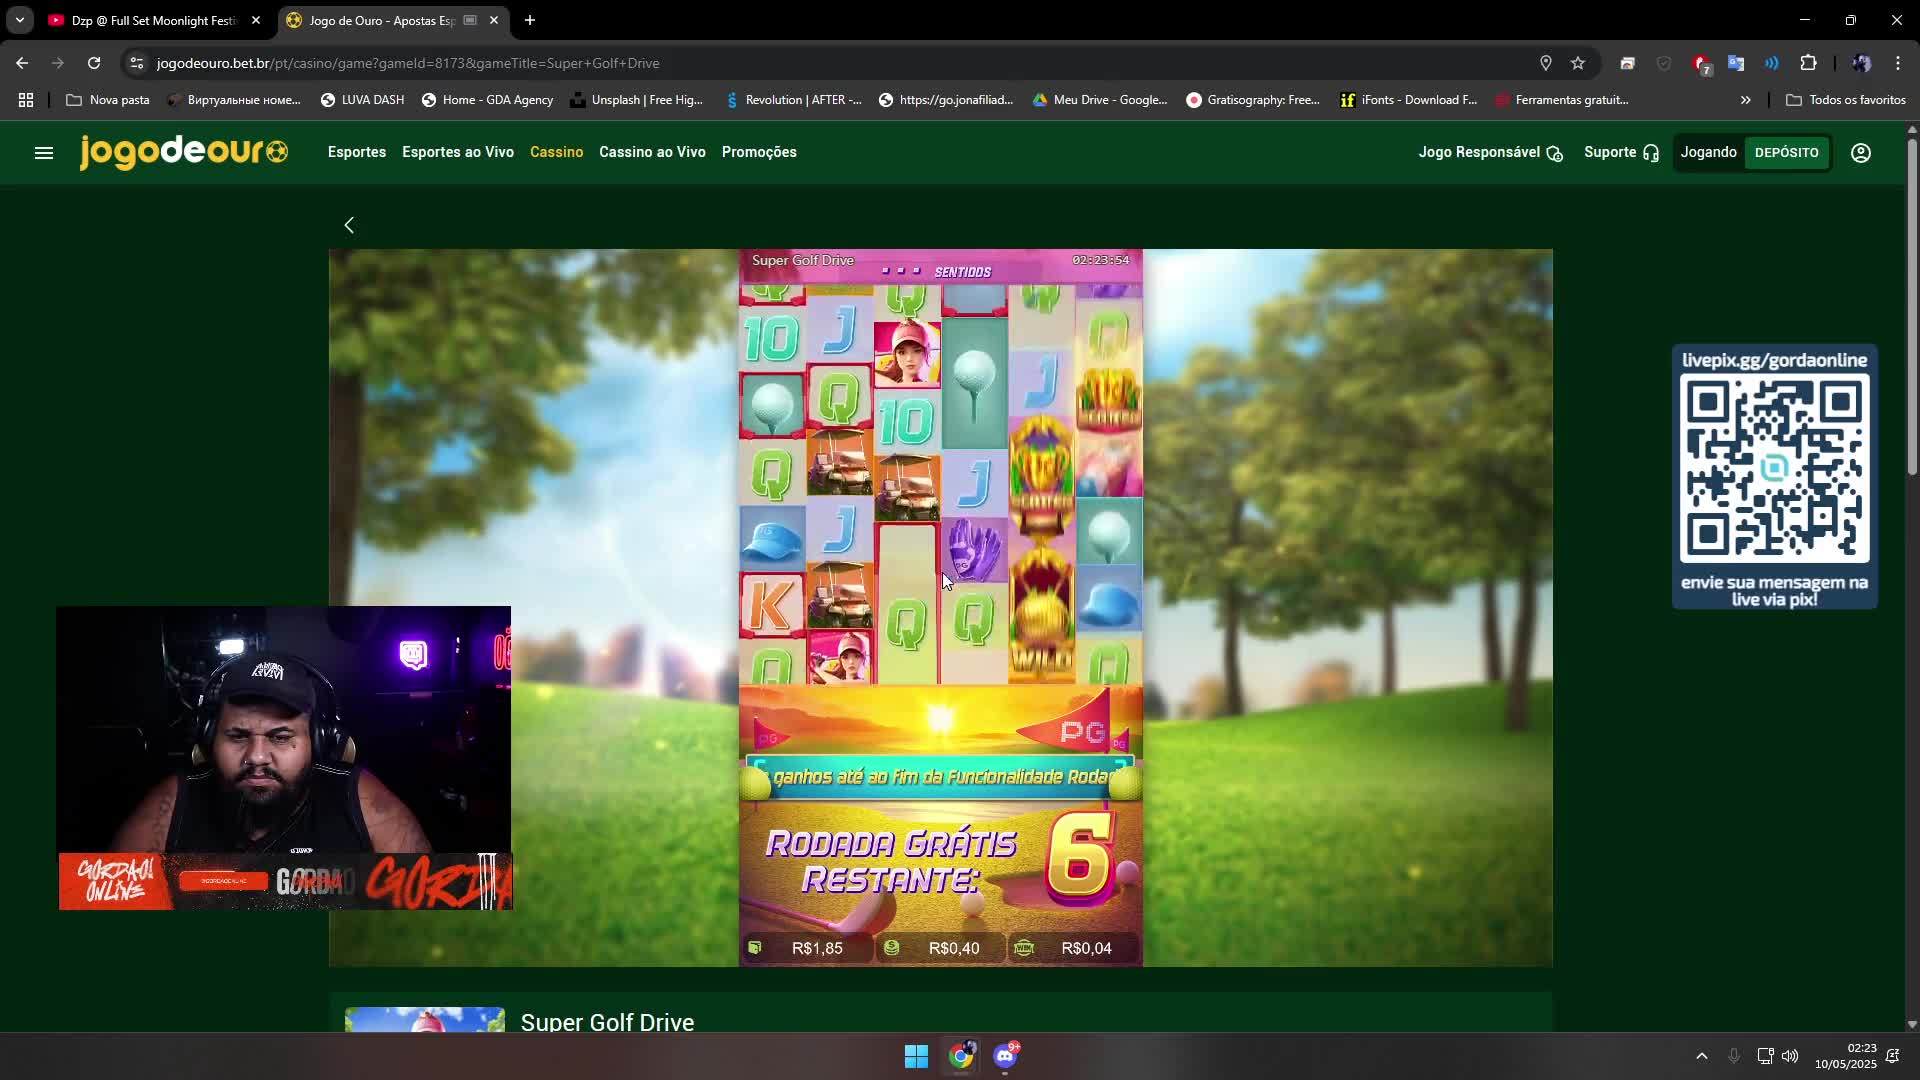Open the hamburger menu on jogodeouro site
This screenshot has height=1080, width=1920.
pos(44,153)
